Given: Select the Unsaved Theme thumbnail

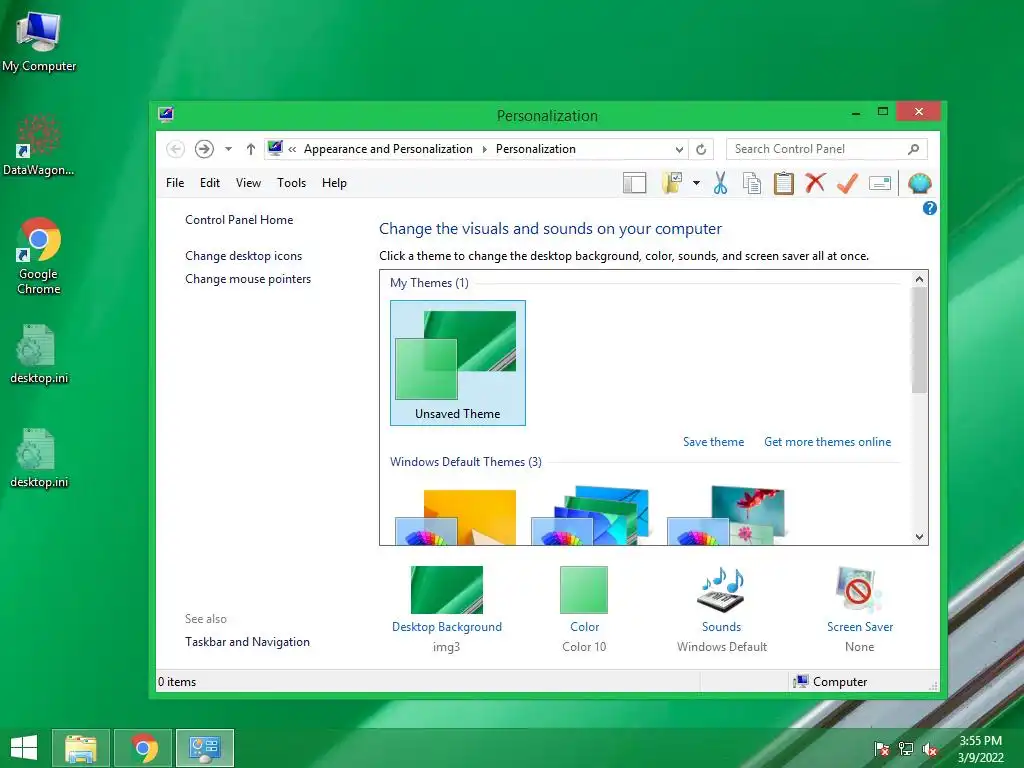Looking at the screenshot, I should pyautogui.click(x=458, y=362).
